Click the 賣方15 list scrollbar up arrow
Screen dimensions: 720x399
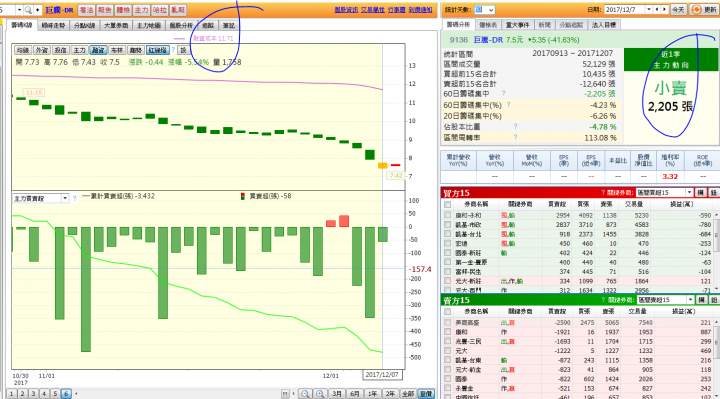(717, 322)
